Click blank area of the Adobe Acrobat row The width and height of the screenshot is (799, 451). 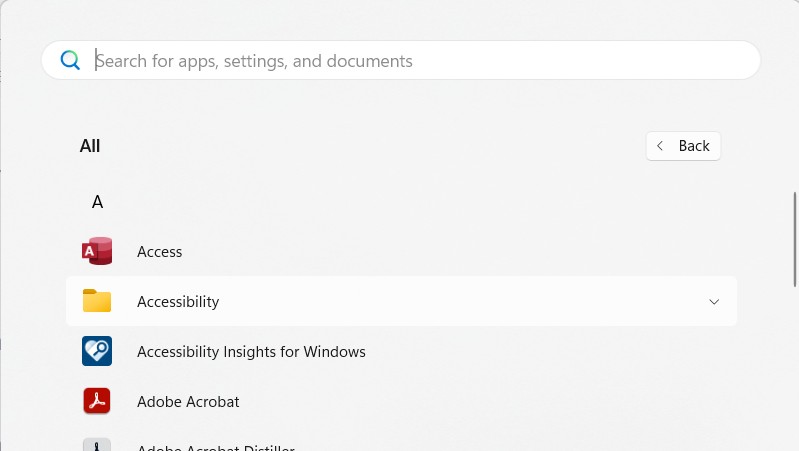click(480, 402)
